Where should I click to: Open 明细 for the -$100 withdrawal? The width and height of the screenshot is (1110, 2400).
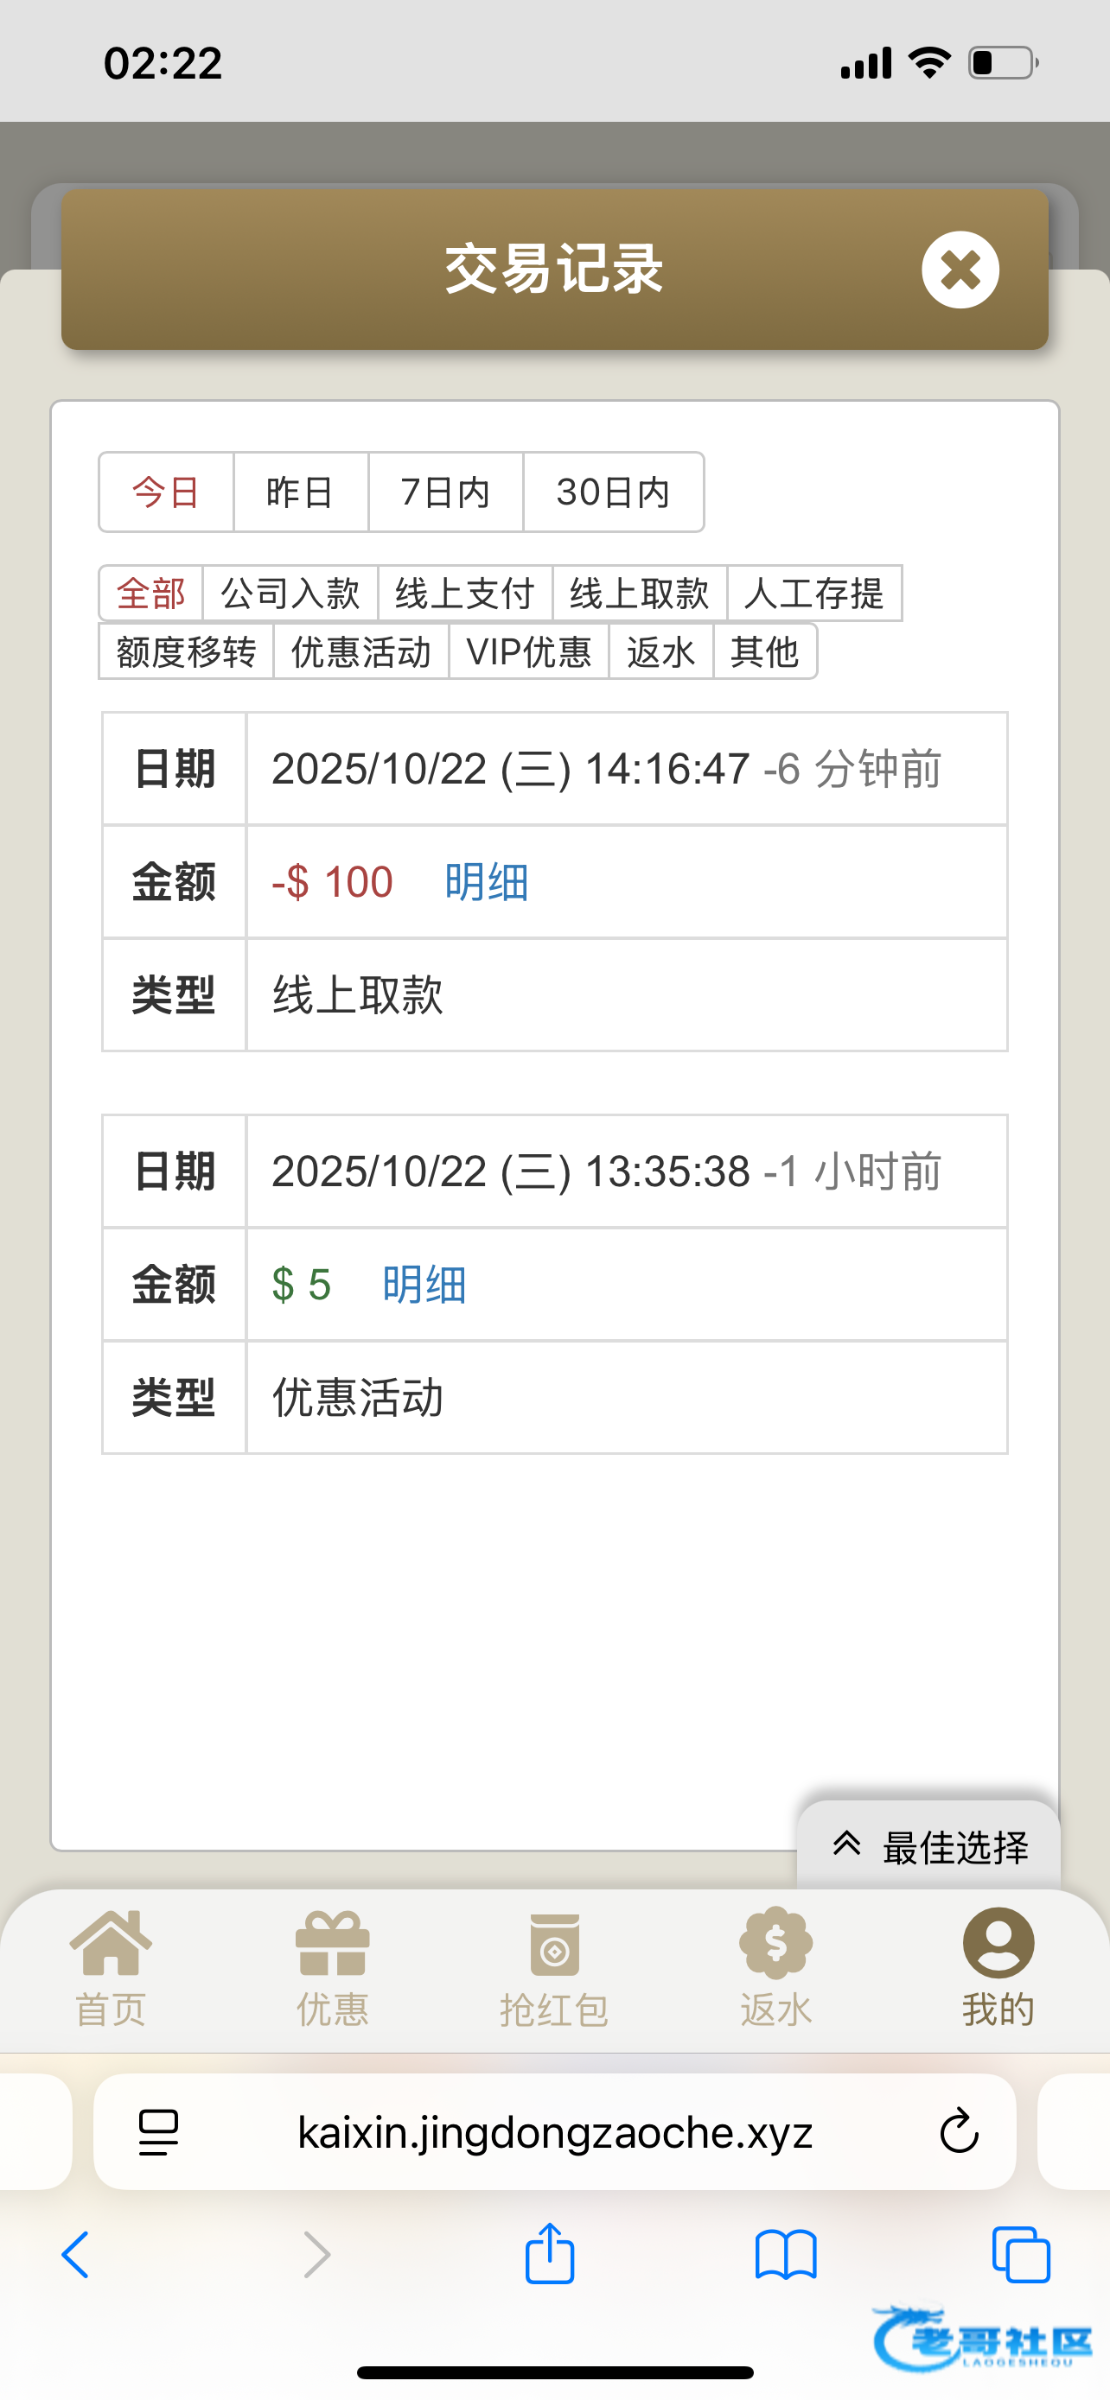pos(487,882)
